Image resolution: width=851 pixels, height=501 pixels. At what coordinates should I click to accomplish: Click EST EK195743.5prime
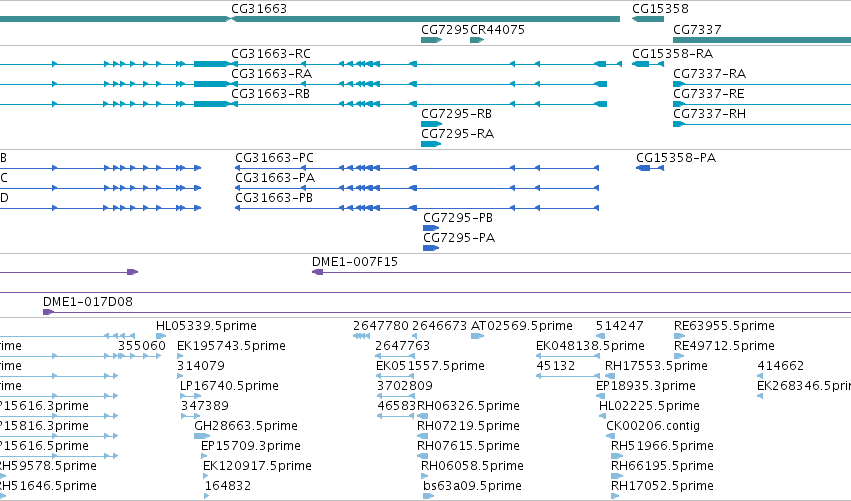(x=231, y=346)
